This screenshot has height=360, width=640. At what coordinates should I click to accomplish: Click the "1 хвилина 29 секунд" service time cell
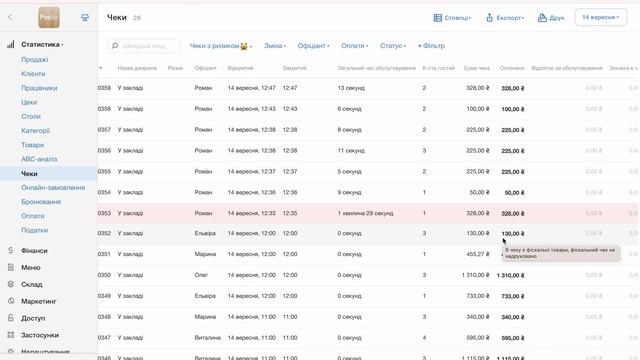365,213
